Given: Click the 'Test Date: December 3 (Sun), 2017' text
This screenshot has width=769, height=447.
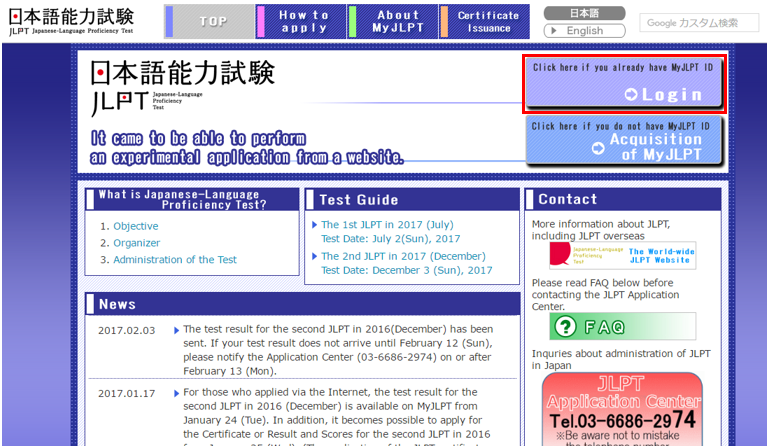Looking at the screenshot, I should click(407, 270).
